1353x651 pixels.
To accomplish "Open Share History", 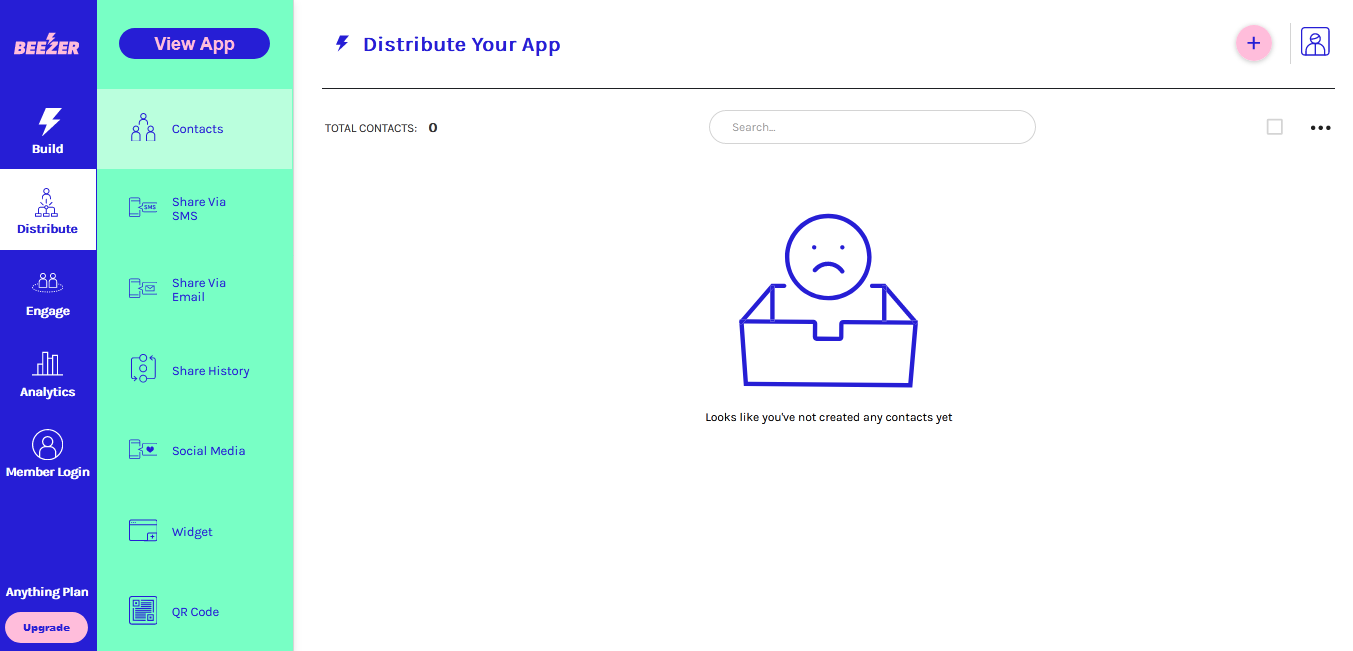I will 210,370.
